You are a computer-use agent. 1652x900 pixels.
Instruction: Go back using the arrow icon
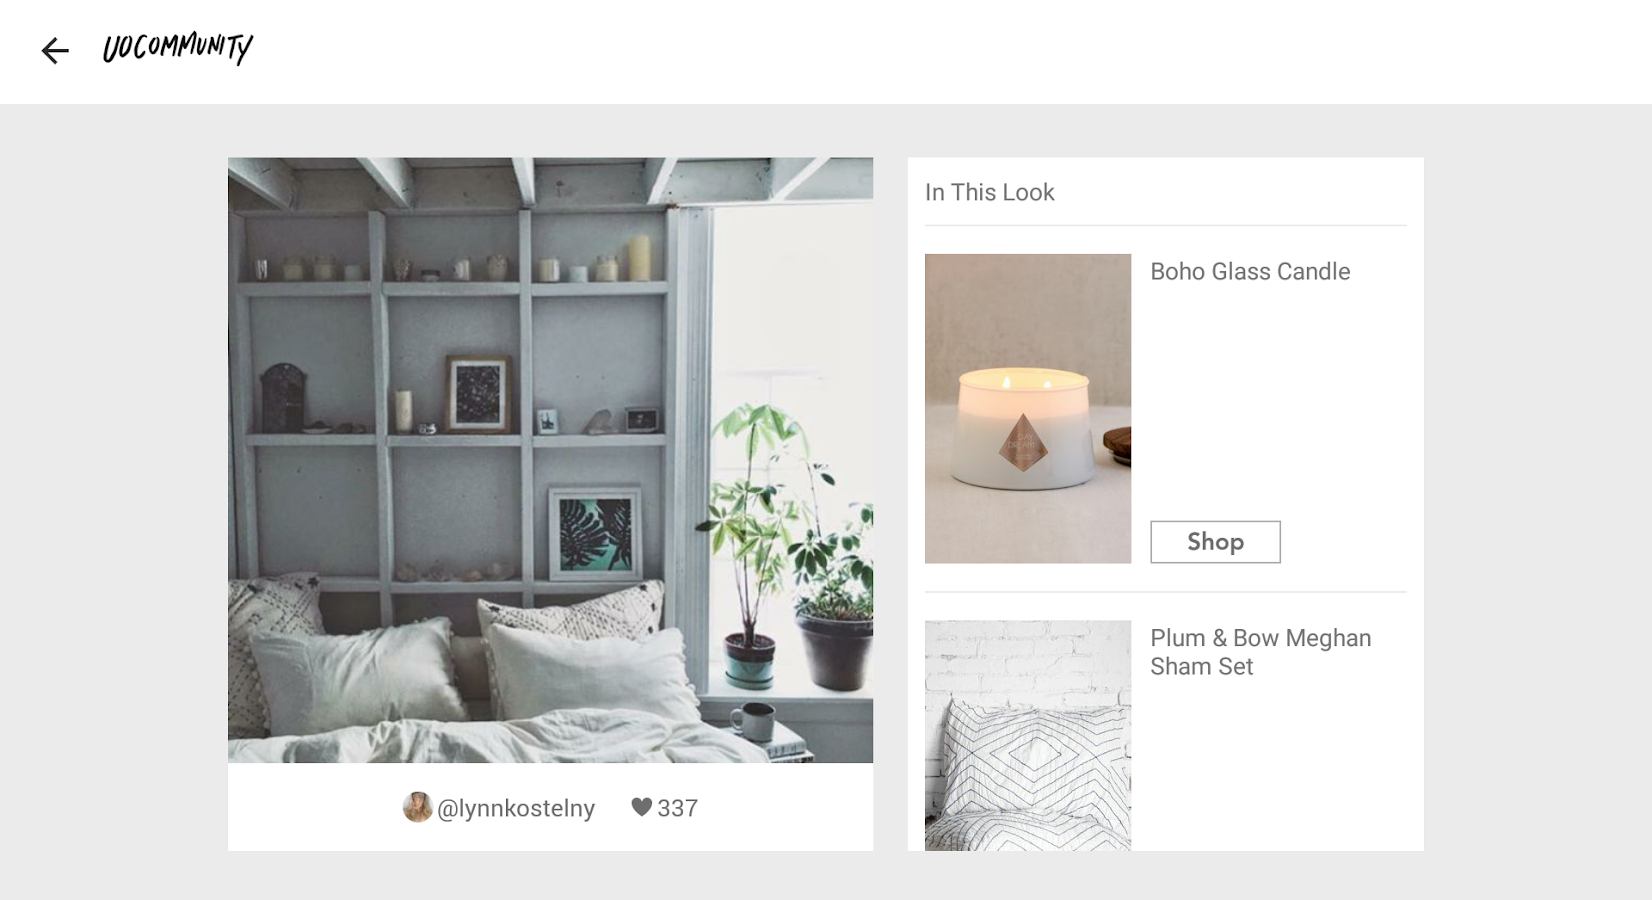[x=55, y=50]
